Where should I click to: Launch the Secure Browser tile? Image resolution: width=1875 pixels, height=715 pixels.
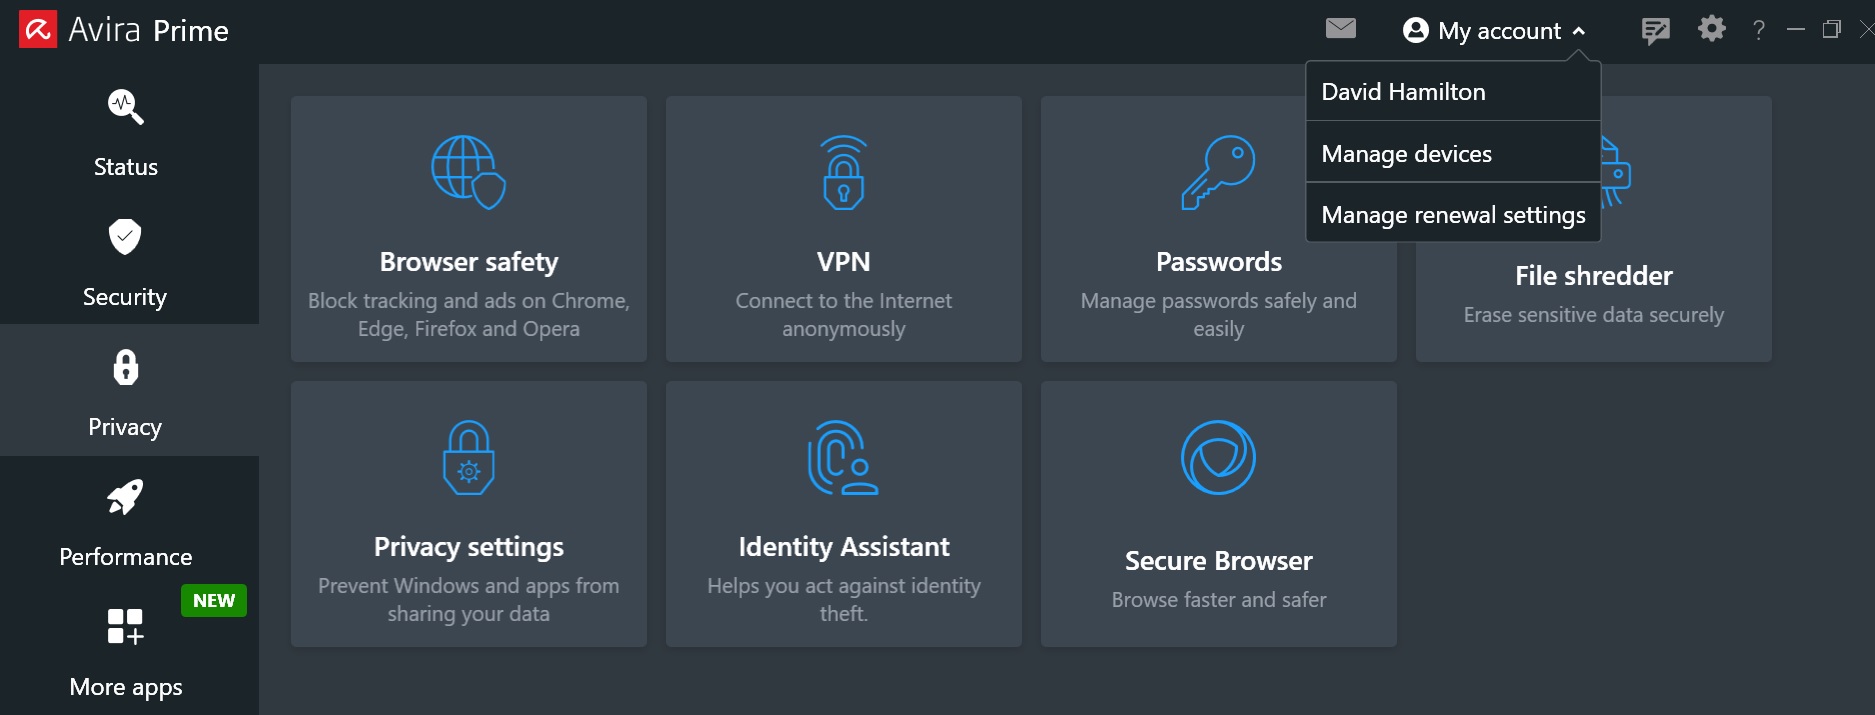1219,514
